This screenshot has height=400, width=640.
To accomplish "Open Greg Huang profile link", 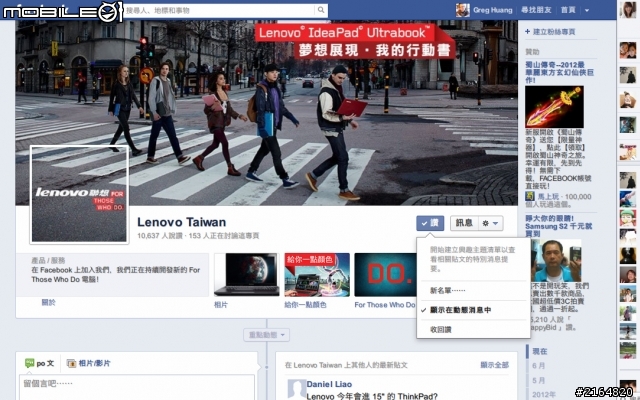I will [493, 10].
